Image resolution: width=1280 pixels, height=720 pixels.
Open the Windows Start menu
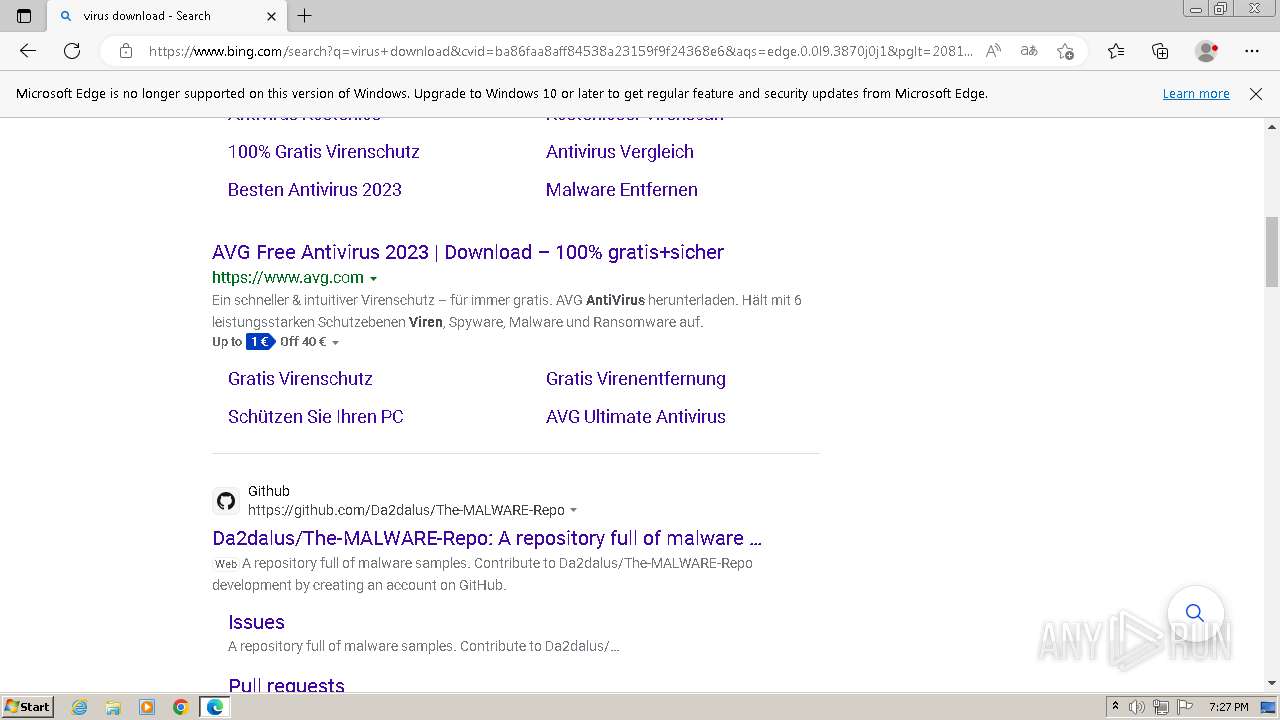27,707
